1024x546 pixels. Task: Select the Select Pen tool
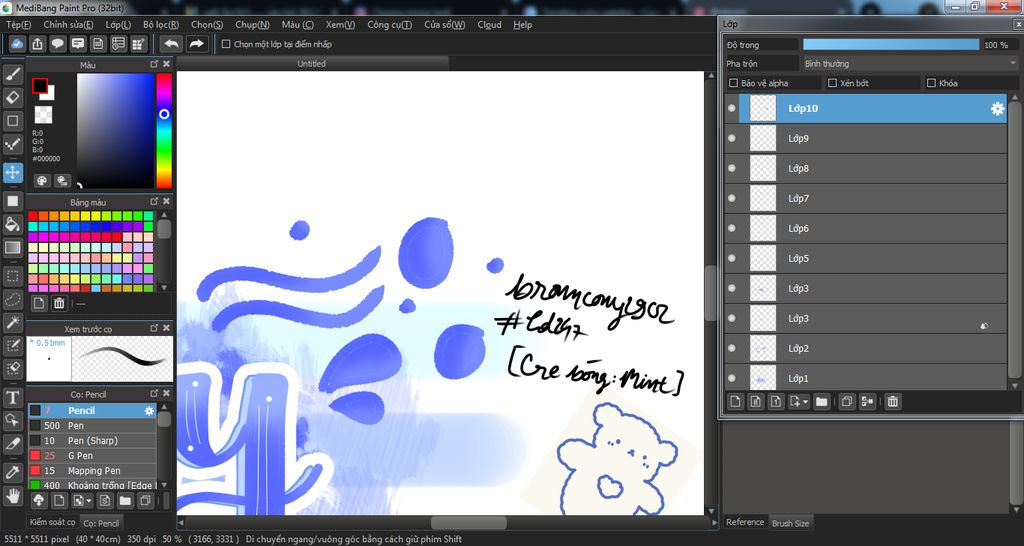pyautogui.click(x=12, y=345)
